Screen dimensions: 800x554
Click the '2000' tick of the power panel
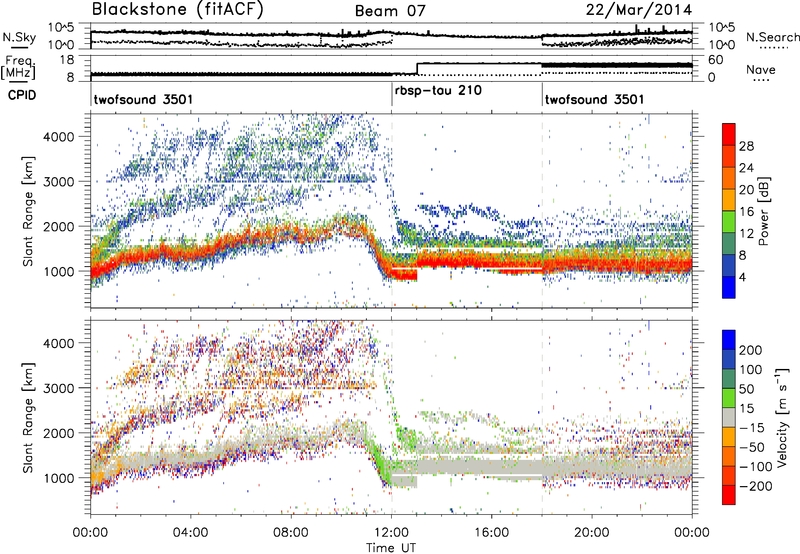(58, 226)
